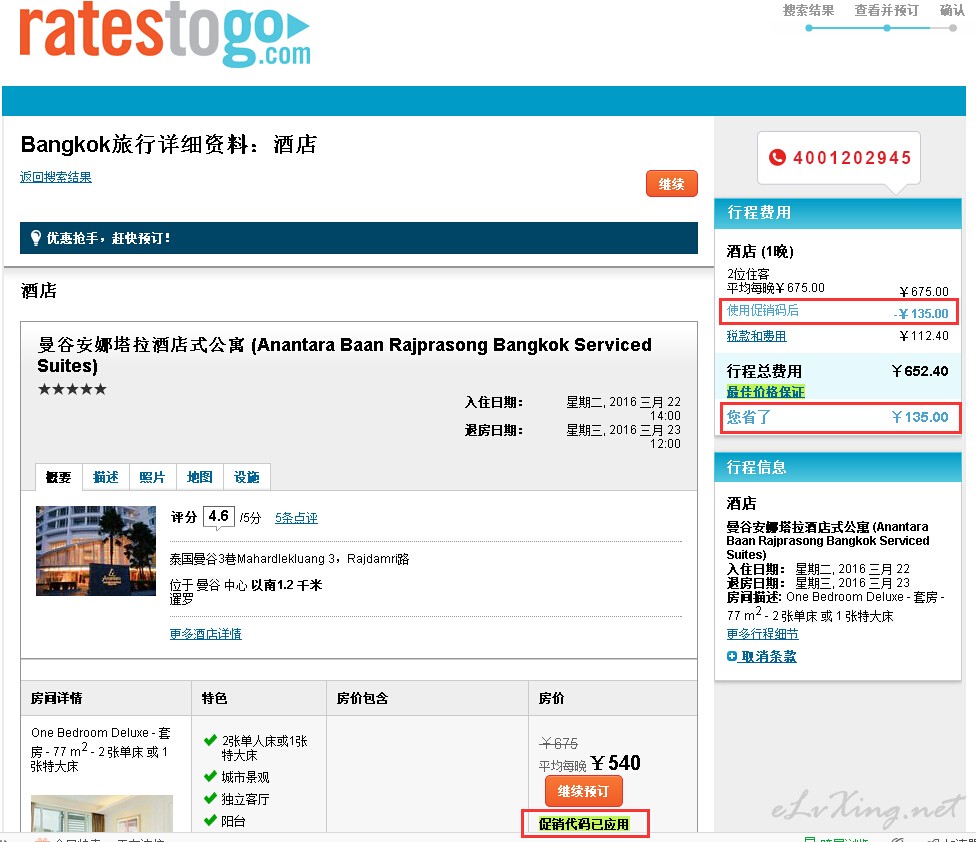Click the 房价包含 column header

click(x=362, y=698)
